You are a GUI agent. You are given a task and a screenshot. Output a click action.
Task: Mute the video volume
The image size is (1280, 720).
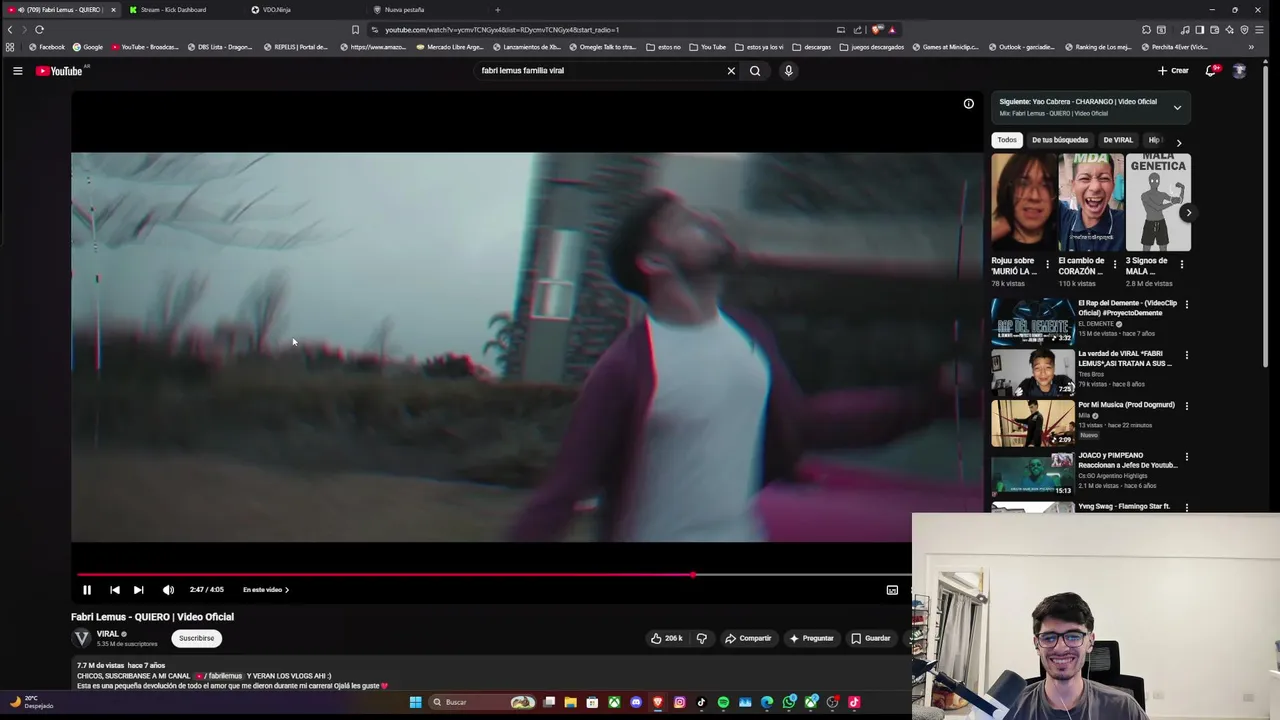pos(168,590)
